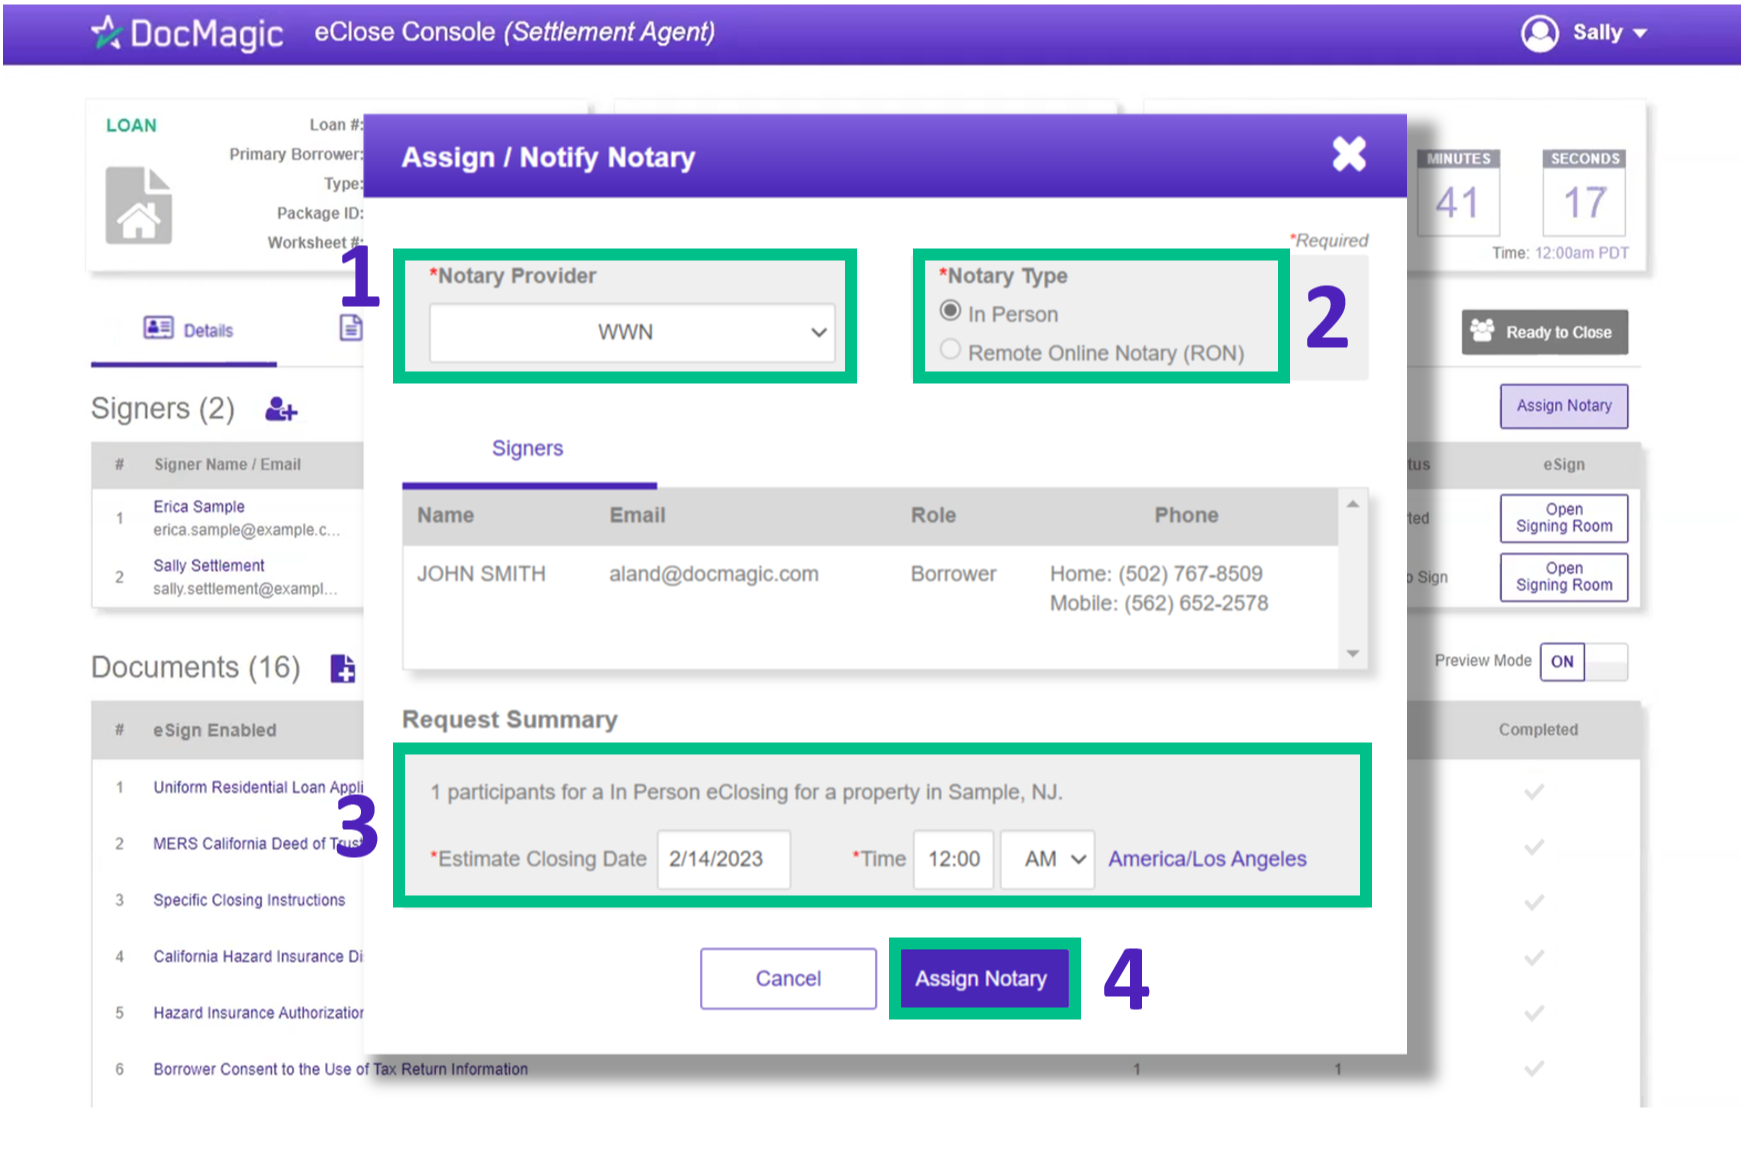Viewport: 1745px width, 1168px height.
Task: Click the Add Document icon
Action: point(343,668)
